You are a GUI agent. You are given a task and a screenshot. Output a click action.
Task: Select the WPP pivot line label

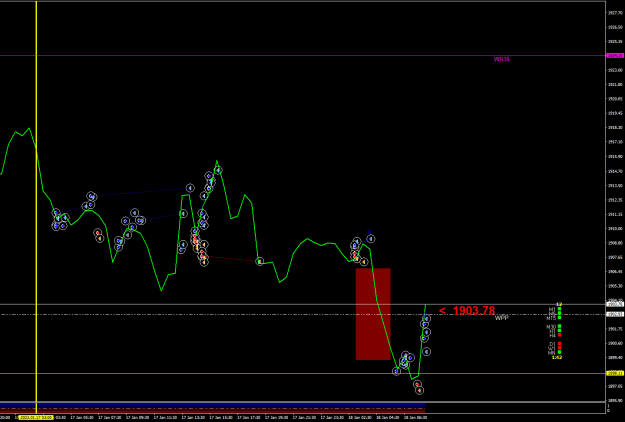pos(501,318)
